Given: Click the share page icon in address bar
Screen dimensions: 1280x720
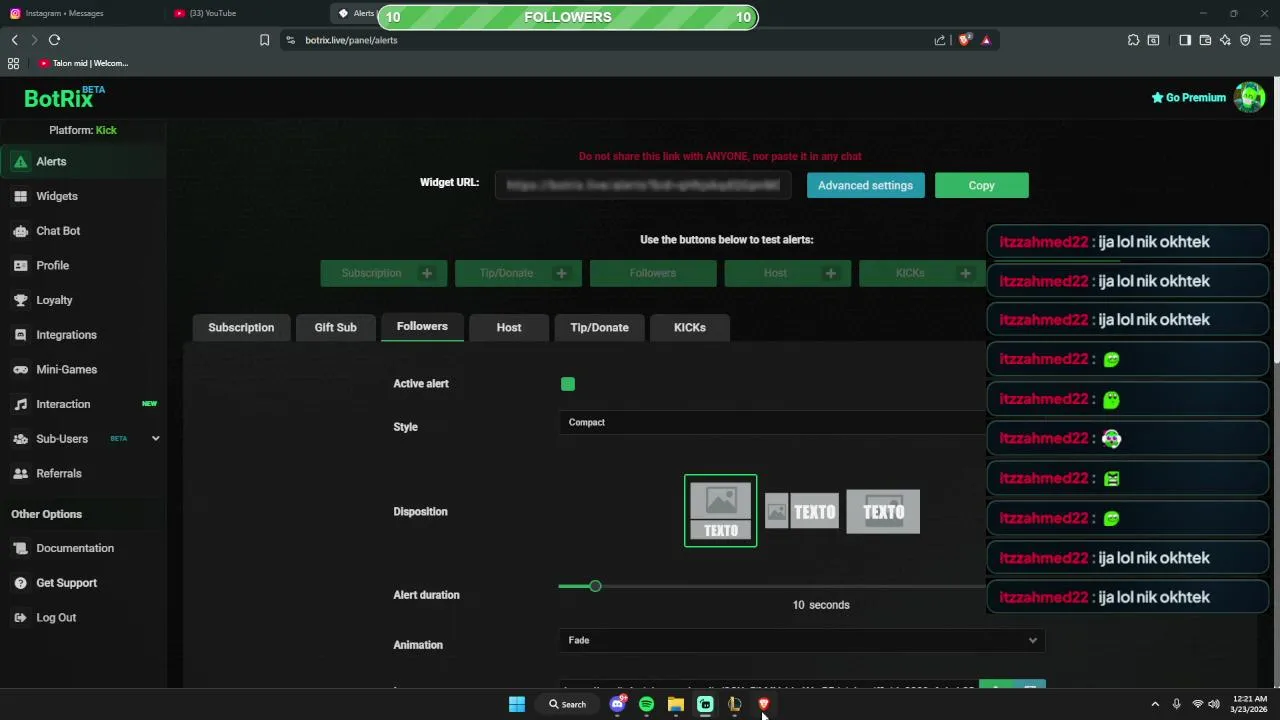Looking at the screenshot, I should coord(940,40).
